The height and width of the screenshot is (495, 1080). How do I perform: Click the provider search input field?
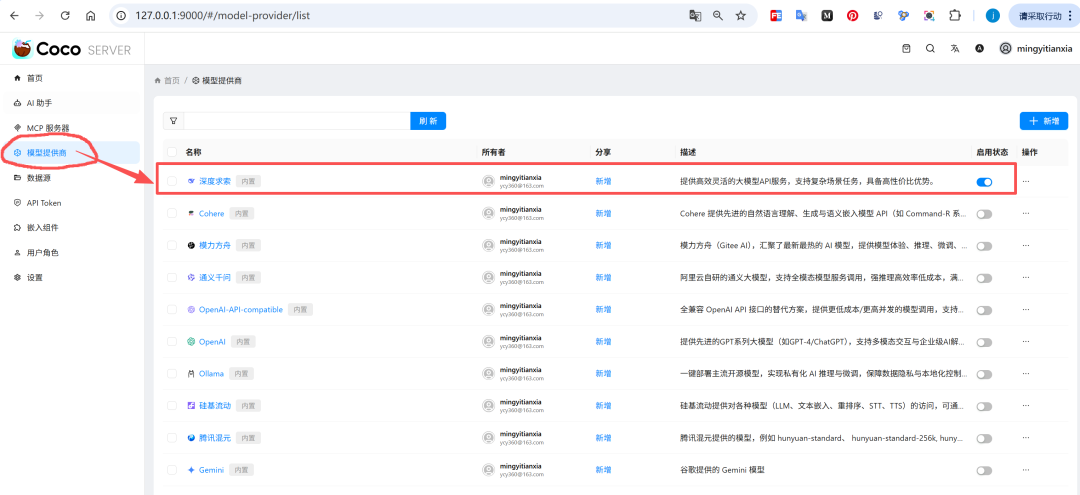click(x=296, y=121)
